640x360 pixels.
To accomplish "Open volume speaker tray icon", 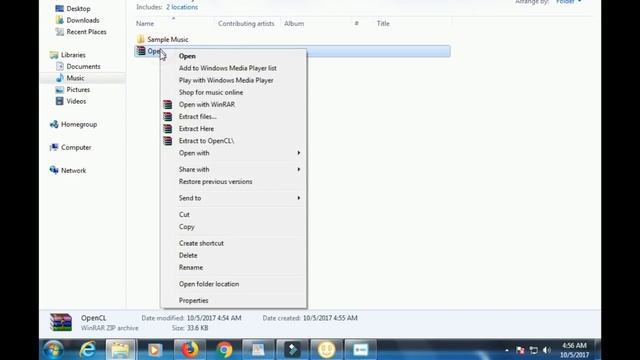I will [547, 350].
